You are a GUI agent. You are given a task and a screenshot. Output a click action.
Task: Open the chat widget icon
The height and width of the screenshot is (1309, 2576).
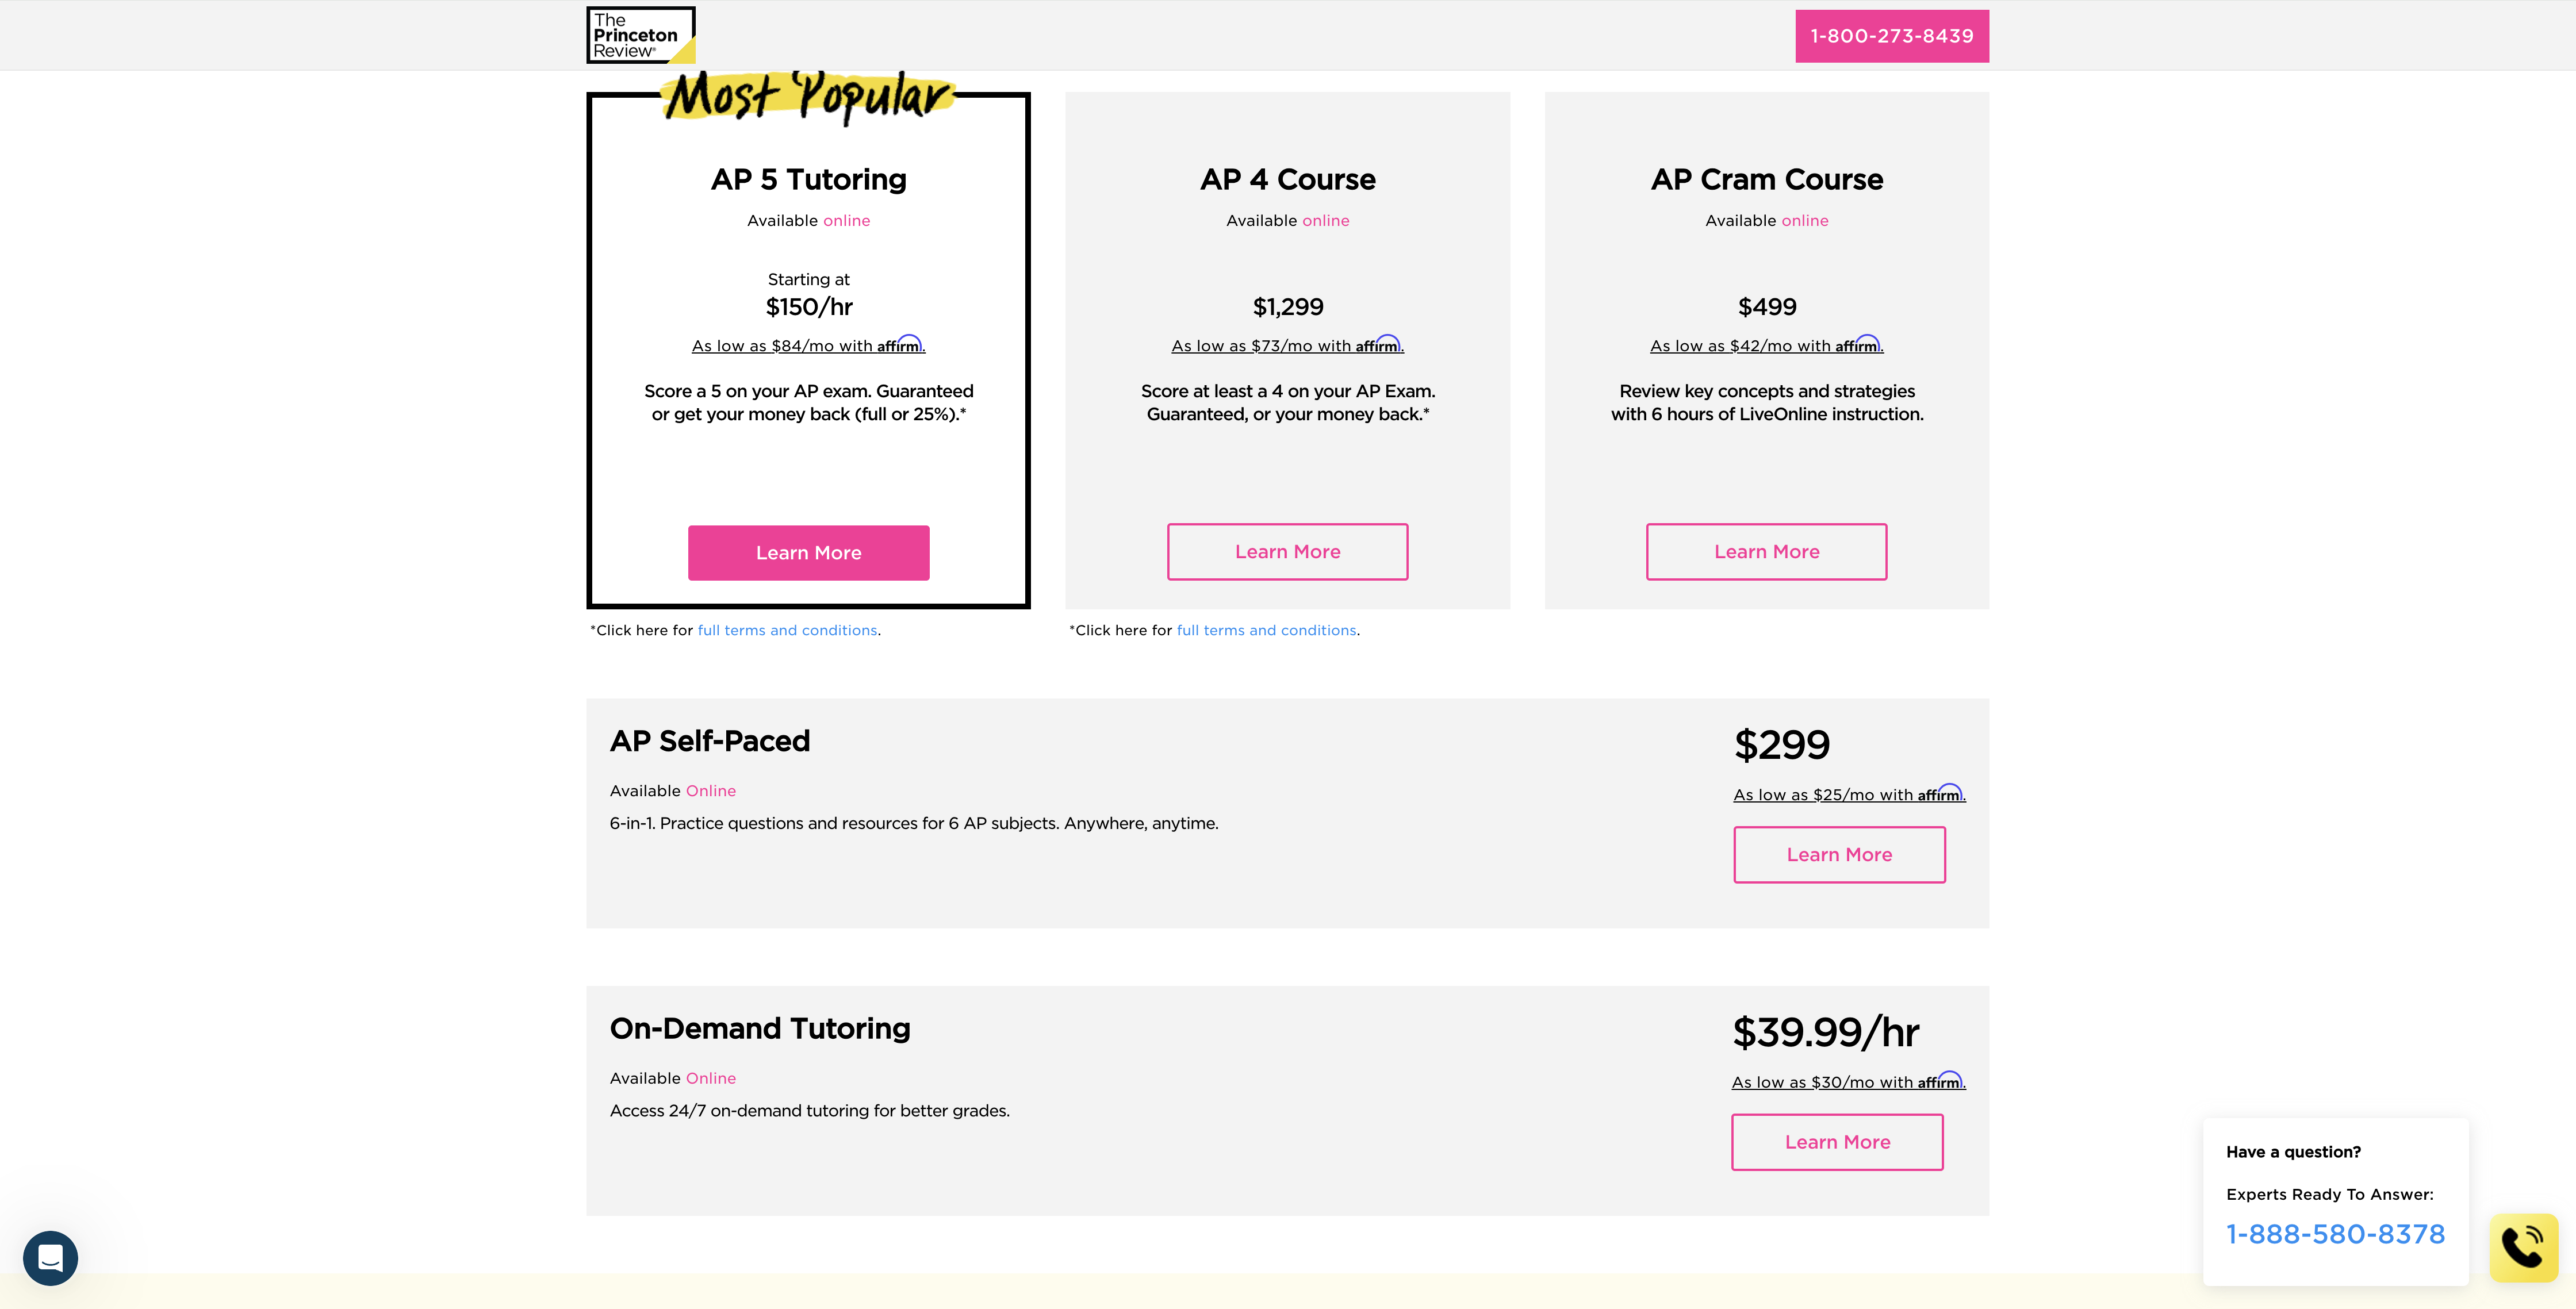click(50, 1257)
